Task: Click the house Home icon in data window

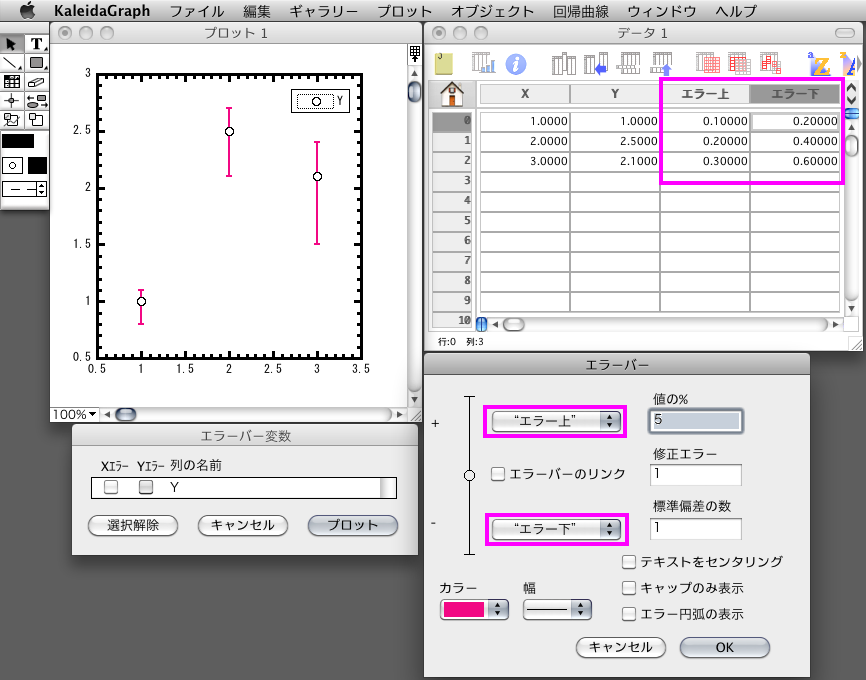Action: click(452, 94)
